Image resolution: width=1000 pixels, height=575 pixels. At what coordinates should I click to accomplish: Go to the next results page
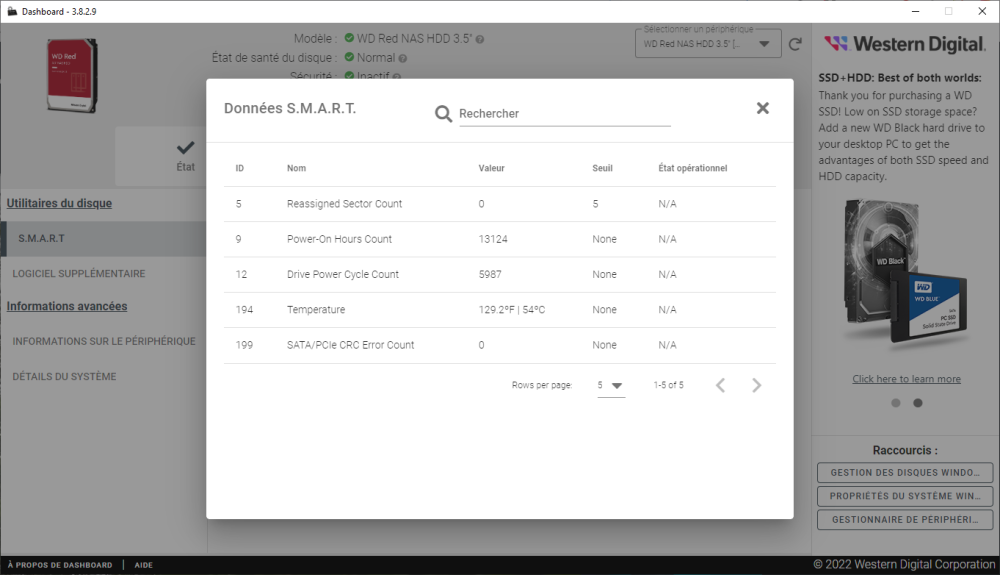click(x=756, y=385)
